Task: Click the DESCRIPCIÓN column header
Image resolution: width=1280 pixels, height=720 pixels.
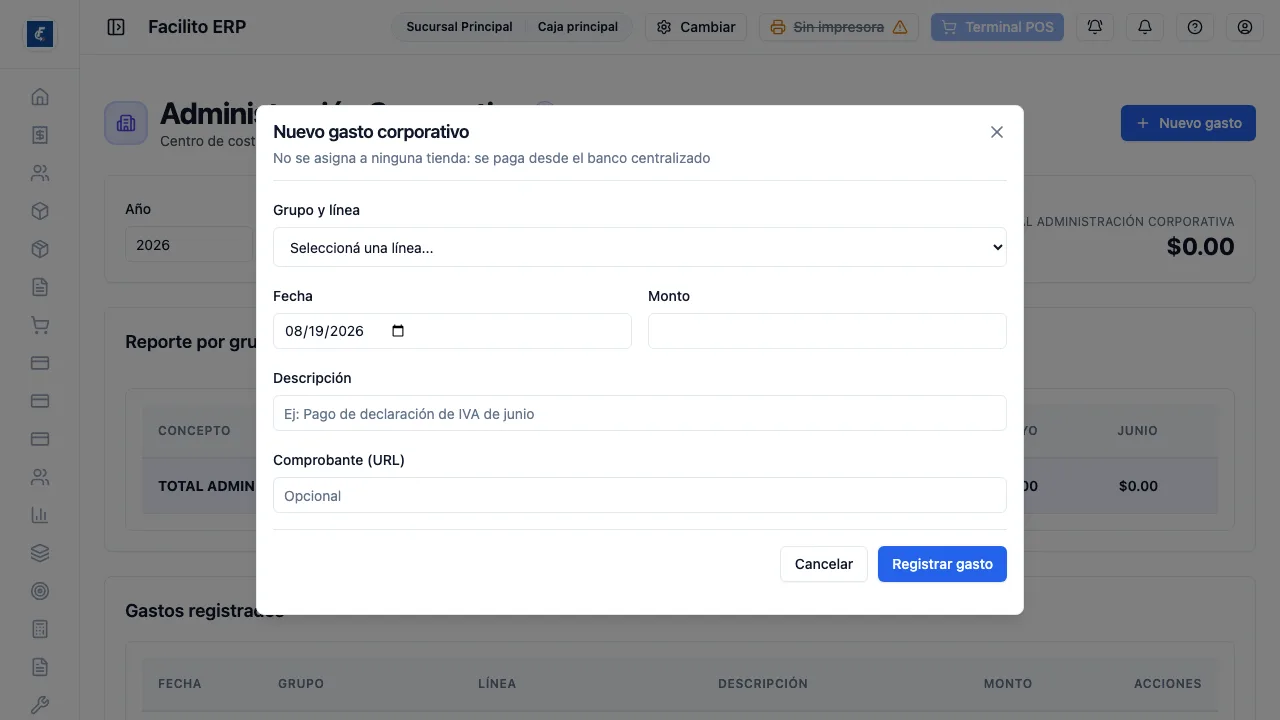Action: (x=763, y=684)
